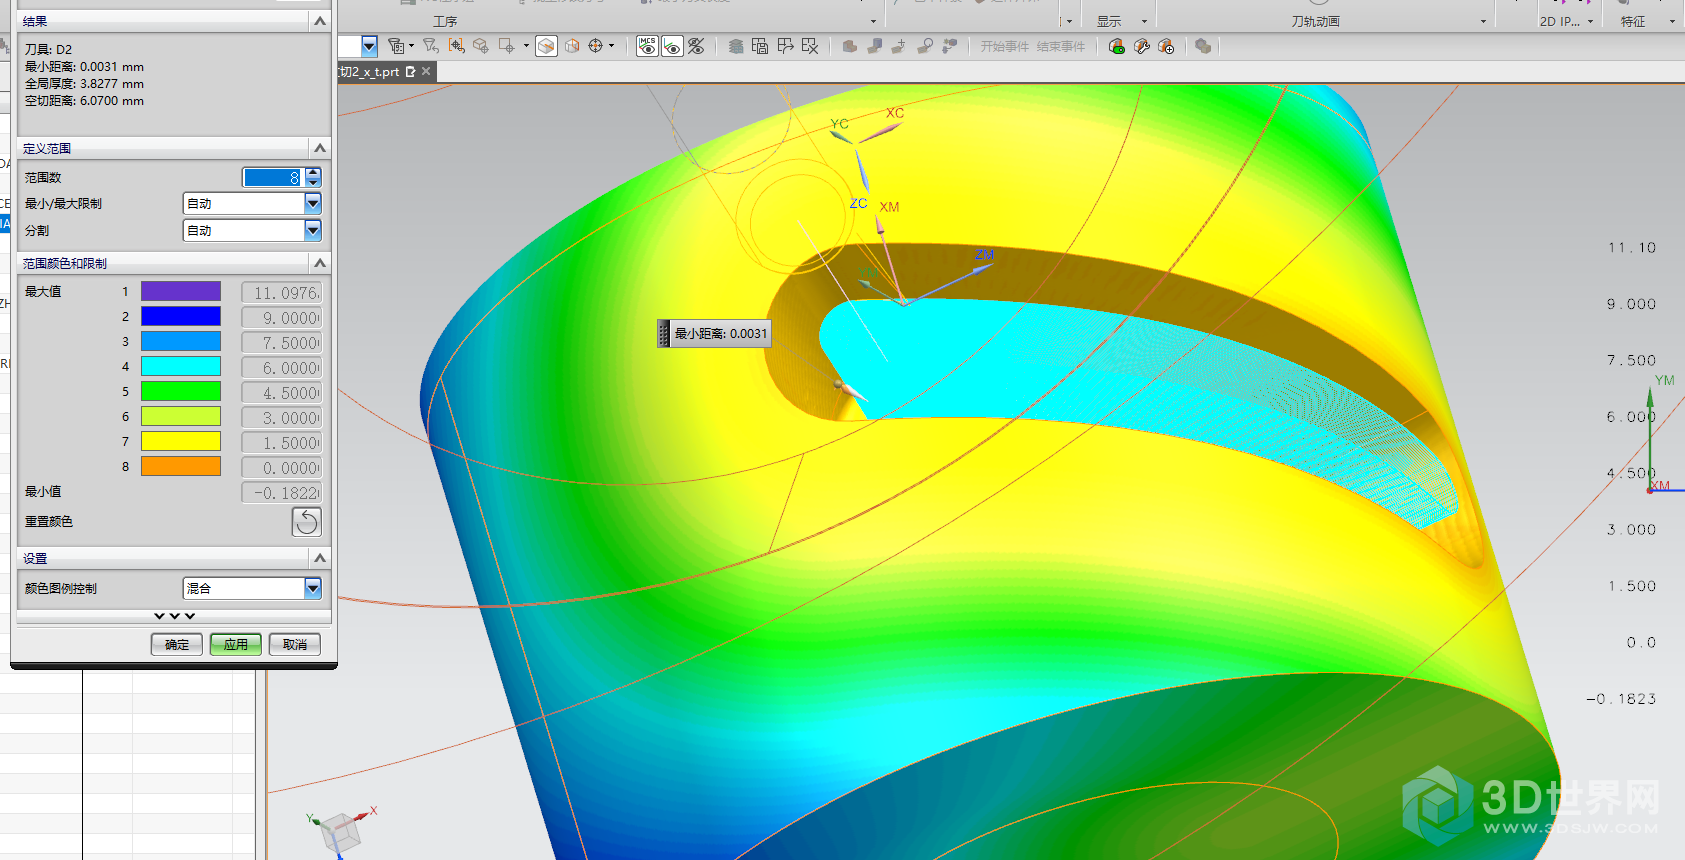Viewport: 1685px width, 860px height.
Task: Click the grey geometry with arrow icon
Action: tap(874, 46)
